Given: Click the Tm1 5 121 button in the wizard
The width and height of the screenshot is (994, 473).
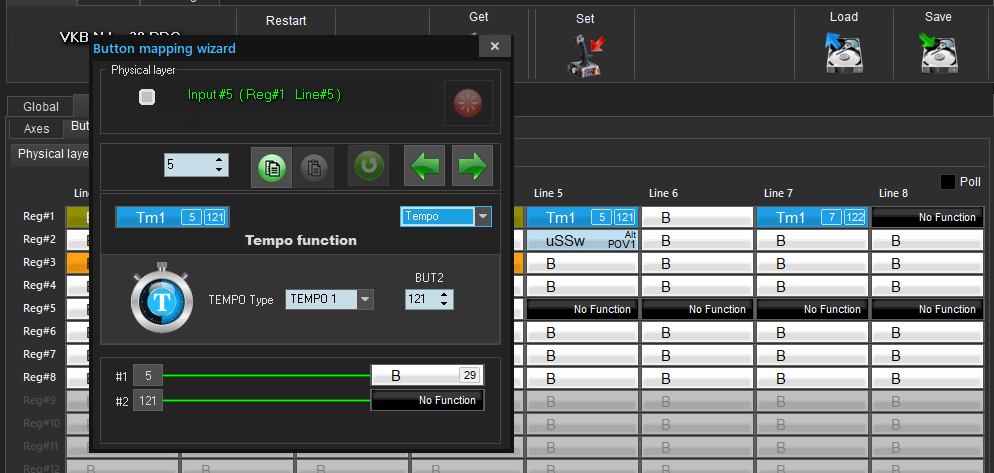Looking at the screenshot, I should 172,217.
